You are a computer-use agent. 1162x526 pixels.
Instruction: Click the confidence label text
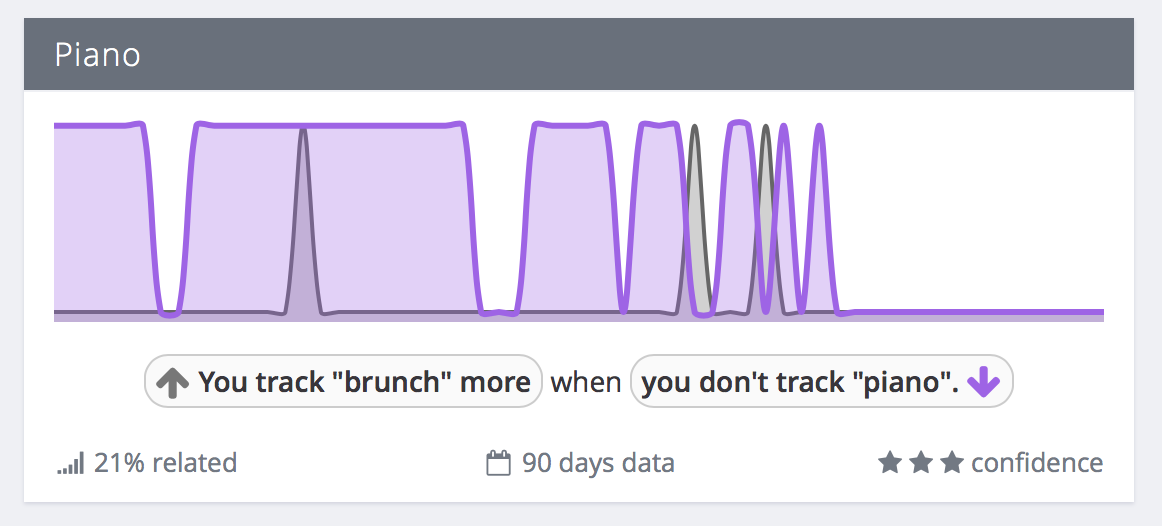click(1037, 463)
